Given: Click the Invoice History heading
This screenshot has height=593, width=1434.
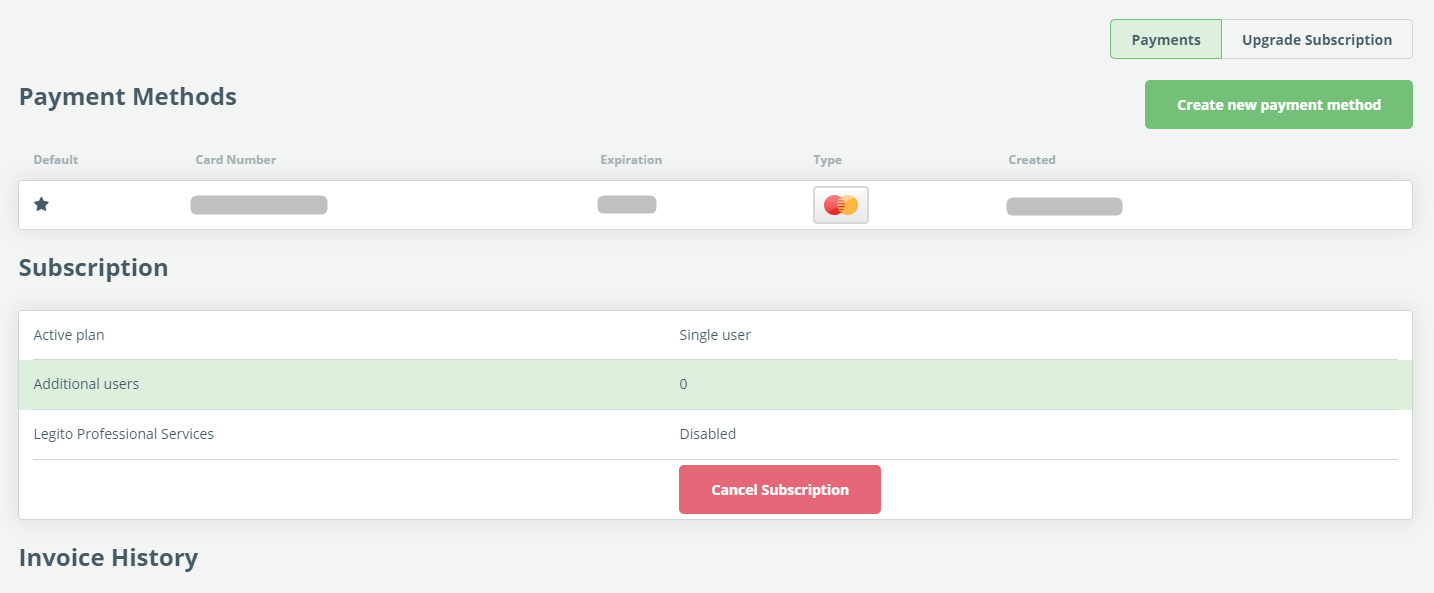Looking at the screenshot, I should 108,557.
